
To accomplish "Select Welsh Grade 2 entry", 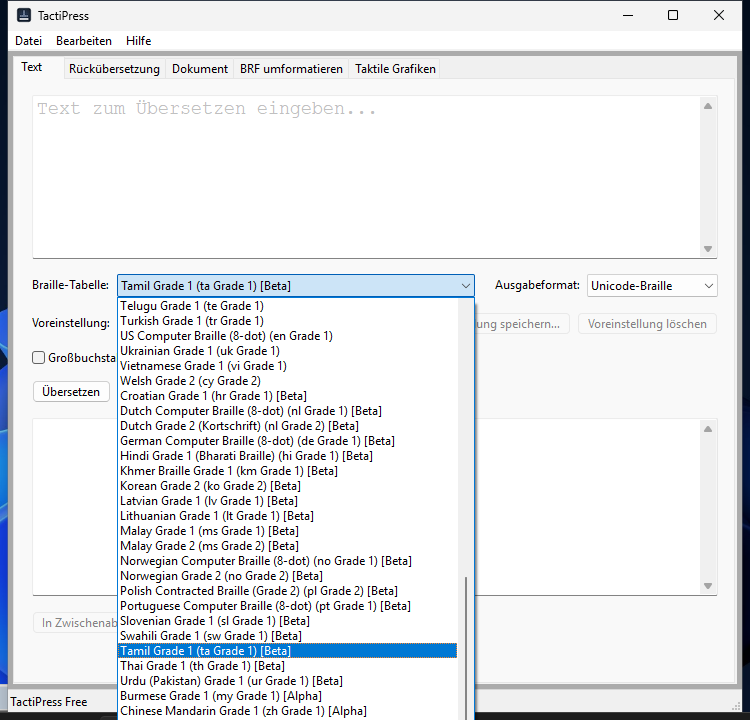I will pyautogui.click(x=287, y=381).
